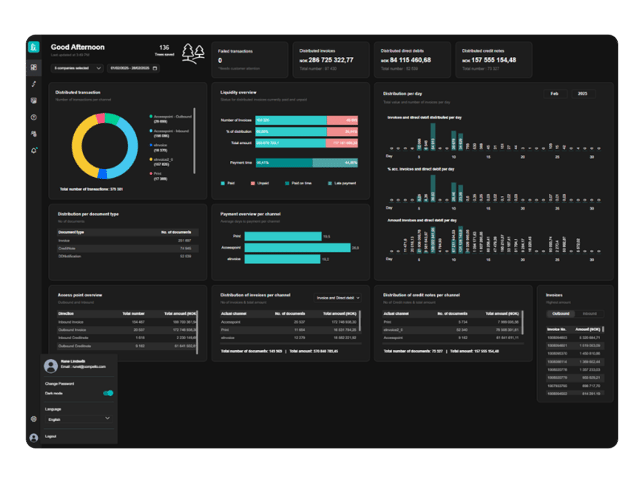This screenshot has height=483, width=644.
Task: Click the Feb month selector button
Action: point(554,93)
